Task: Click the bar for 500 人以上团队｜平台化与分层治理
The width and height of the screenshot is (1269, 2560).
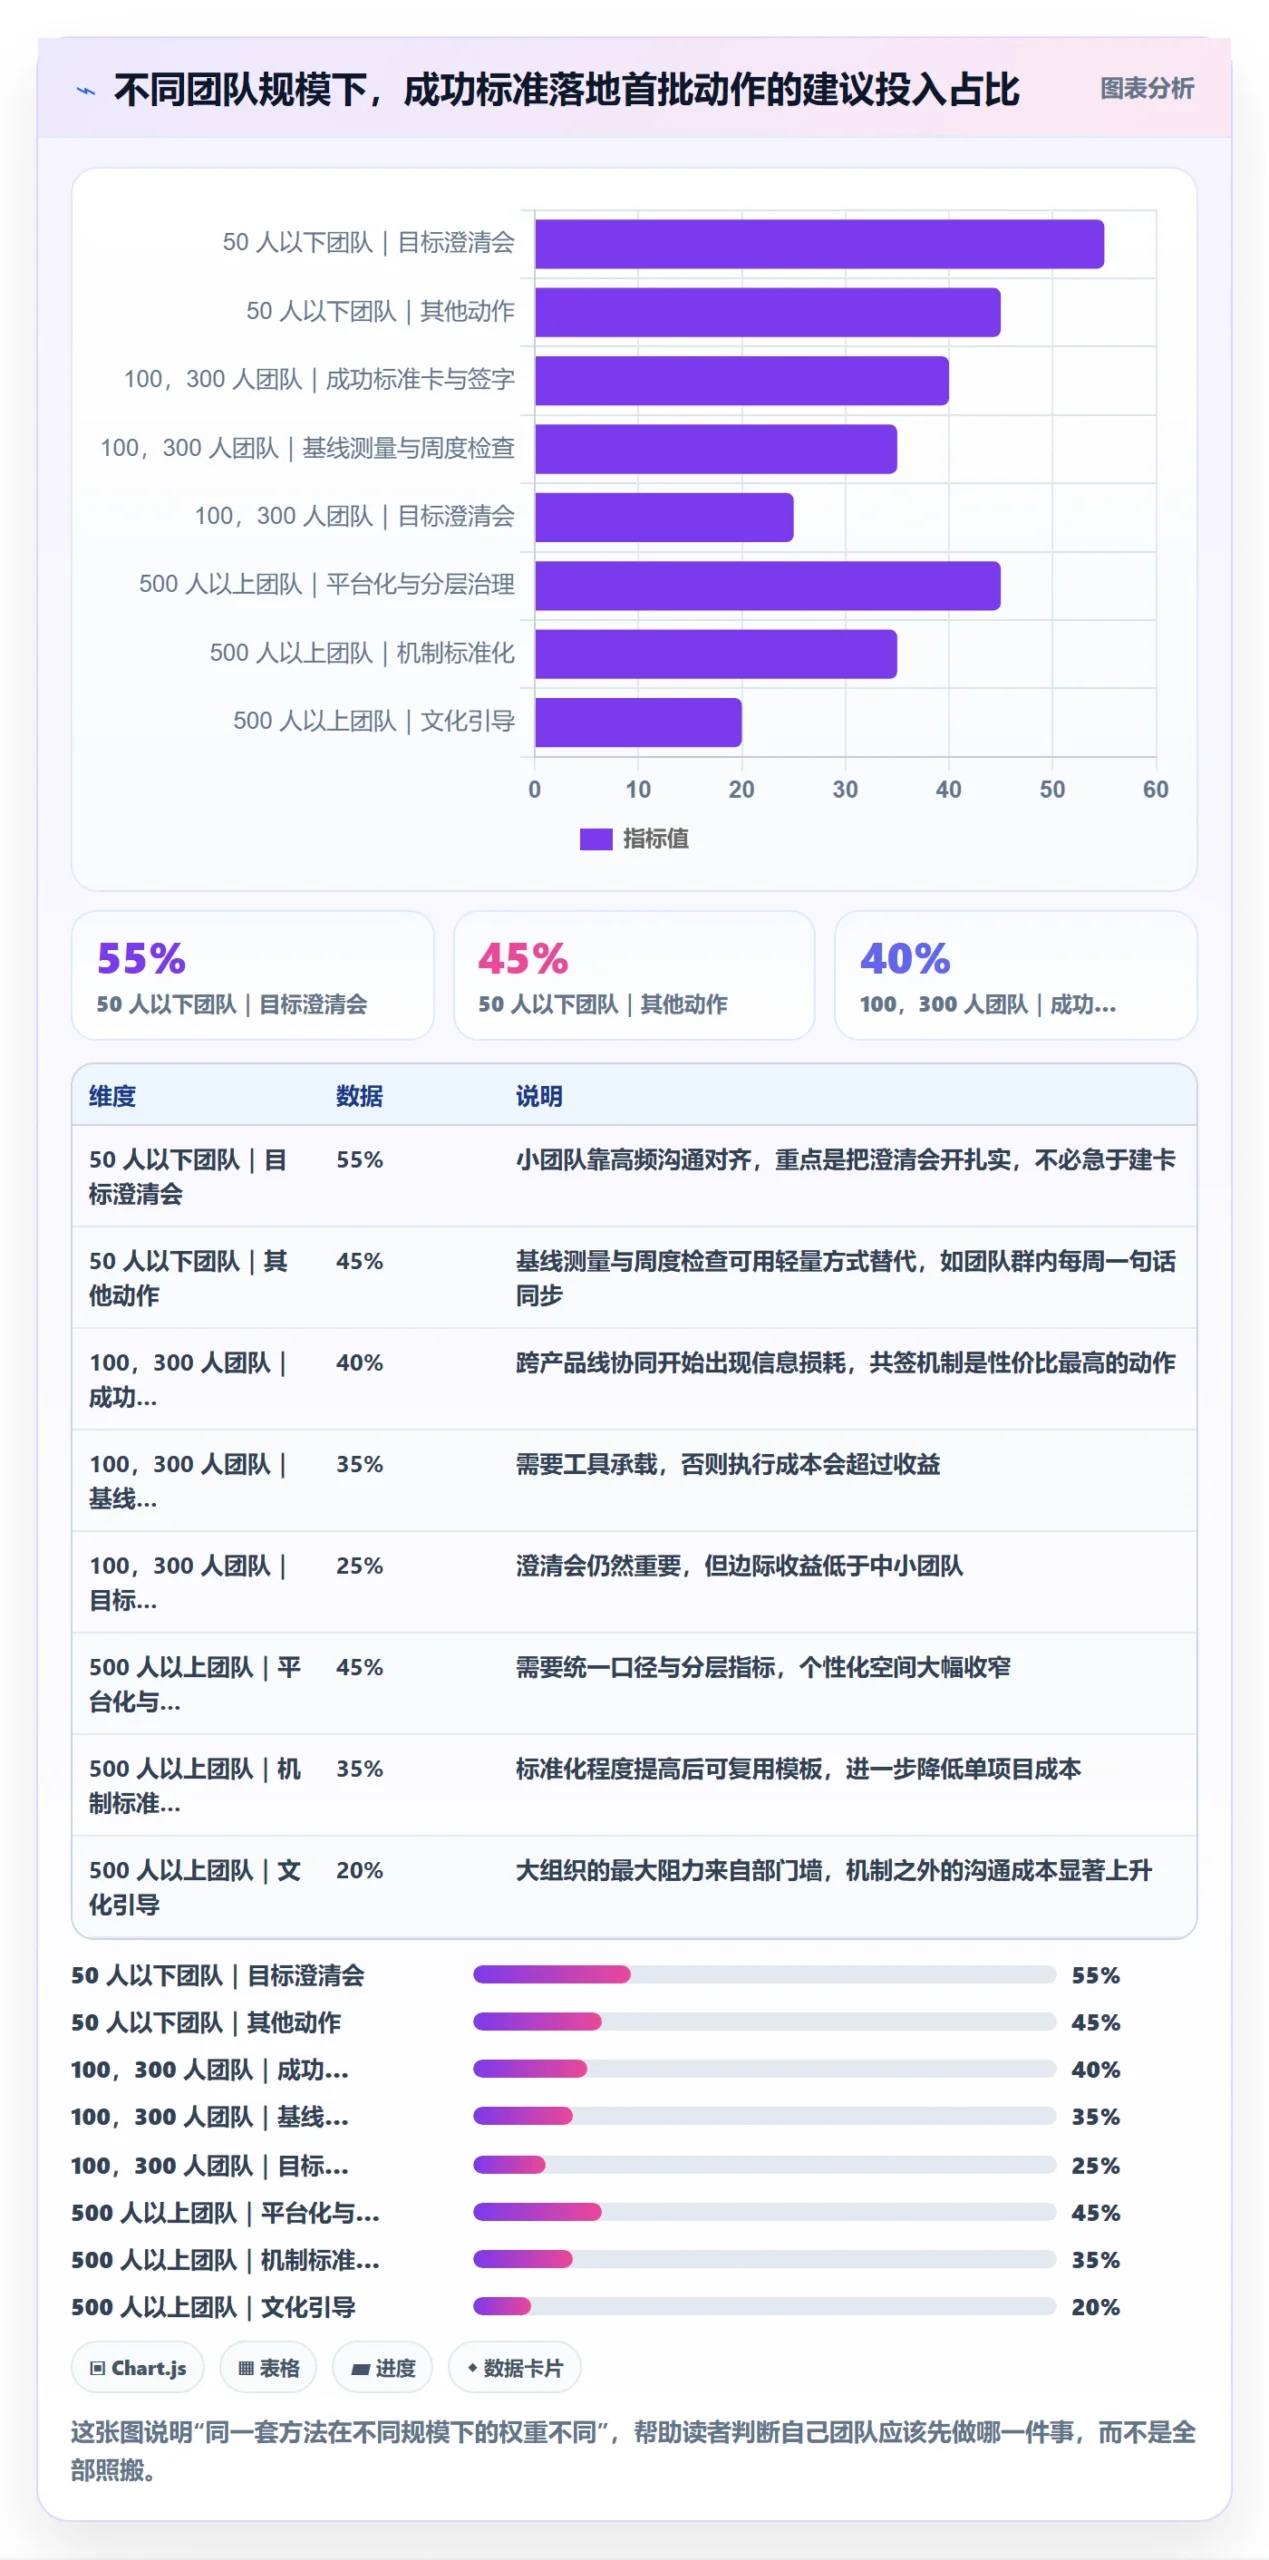Action: [767, 586]
